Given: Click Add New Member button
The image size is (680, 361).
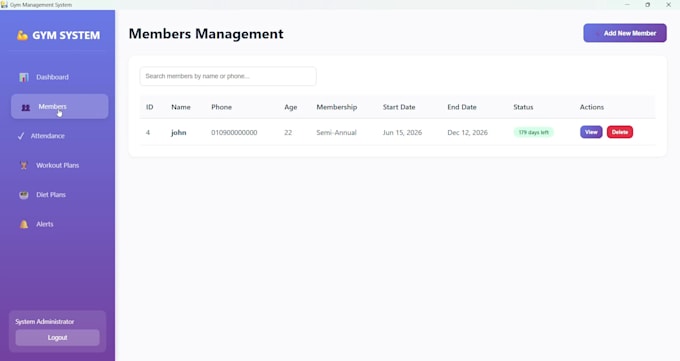Looking at the screenshot, I should point(624,33).
